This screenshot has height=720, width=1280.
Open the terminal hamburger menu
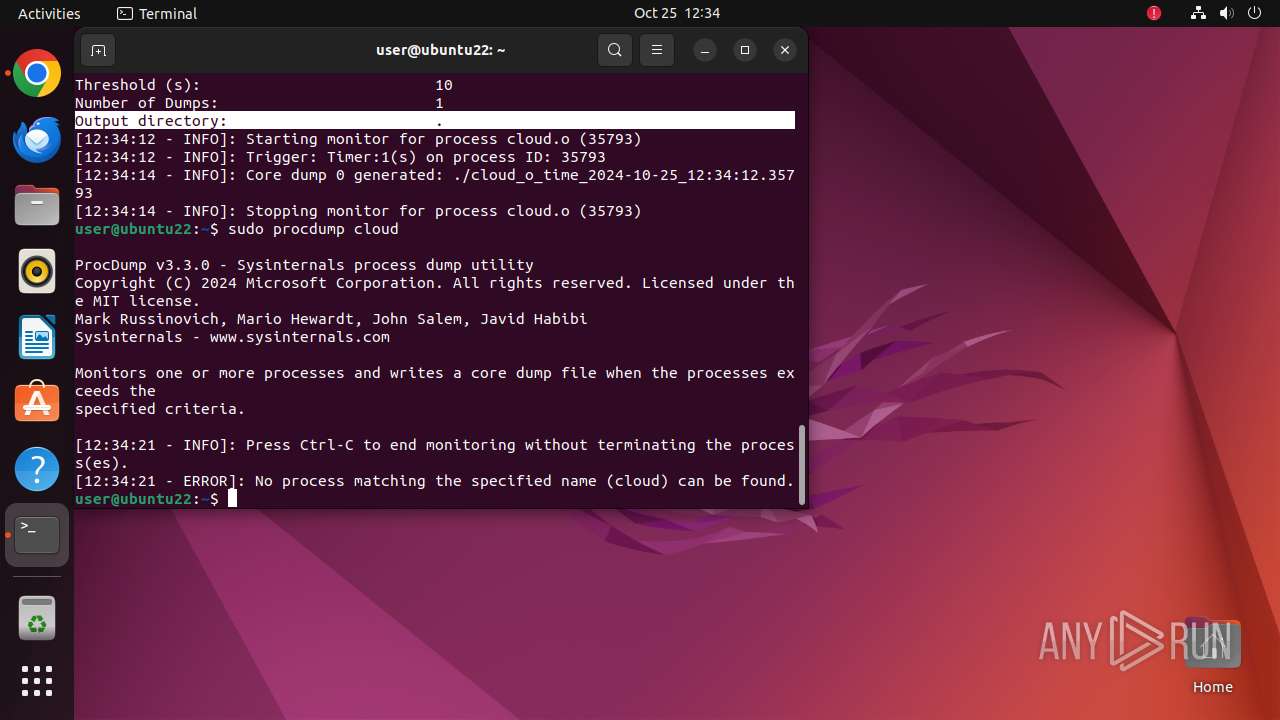coord(657,50)
